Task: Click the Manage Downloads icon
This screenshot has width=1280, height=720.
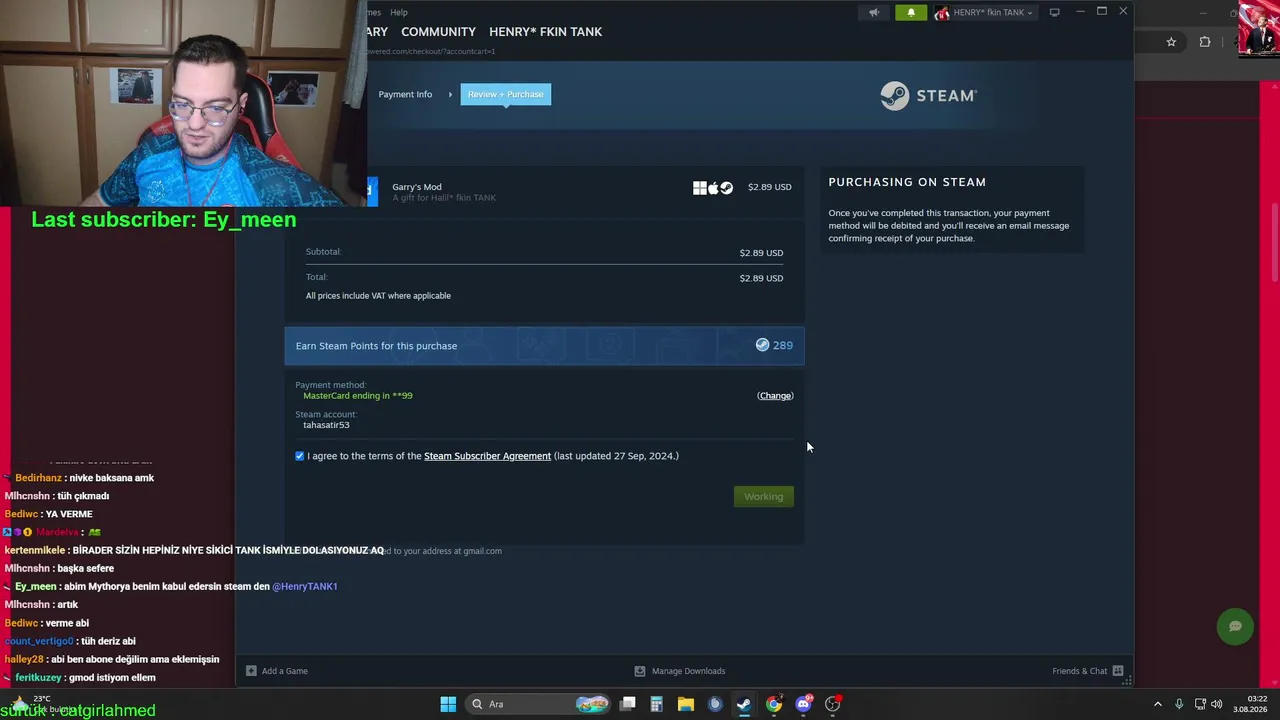Action: pyautogui.click(x=640, y=671)
